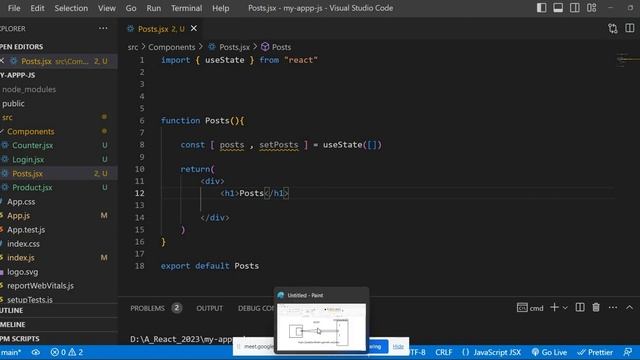
Task: Open index.js file
Action: (59, 258)
